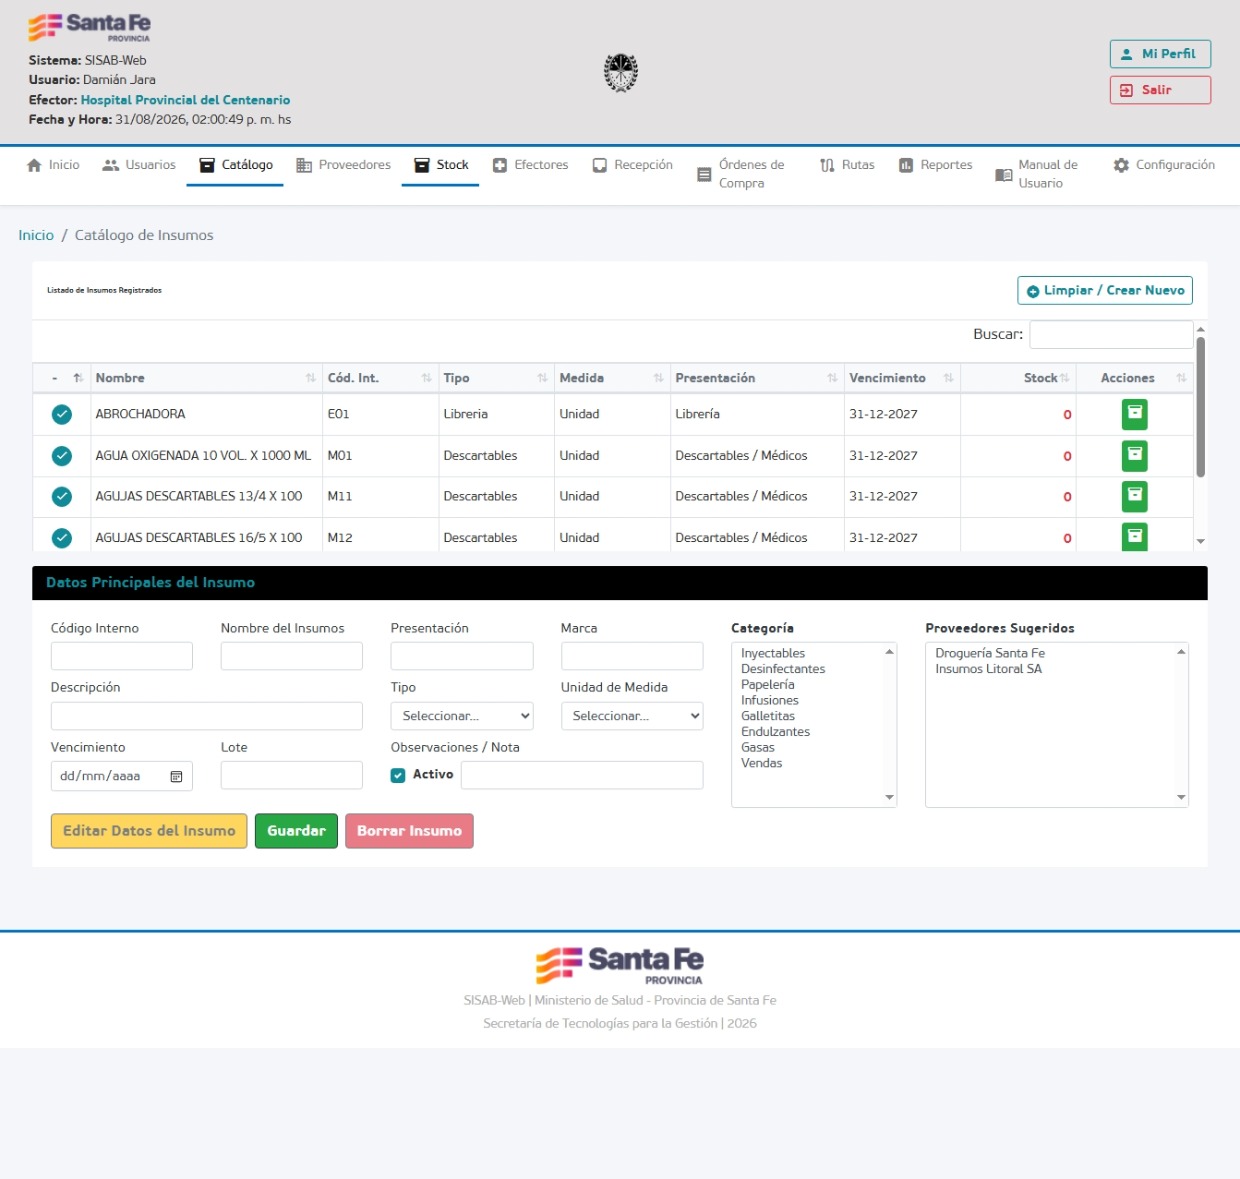Switch to the Proveedores menu item

click(x=344, y=165)
